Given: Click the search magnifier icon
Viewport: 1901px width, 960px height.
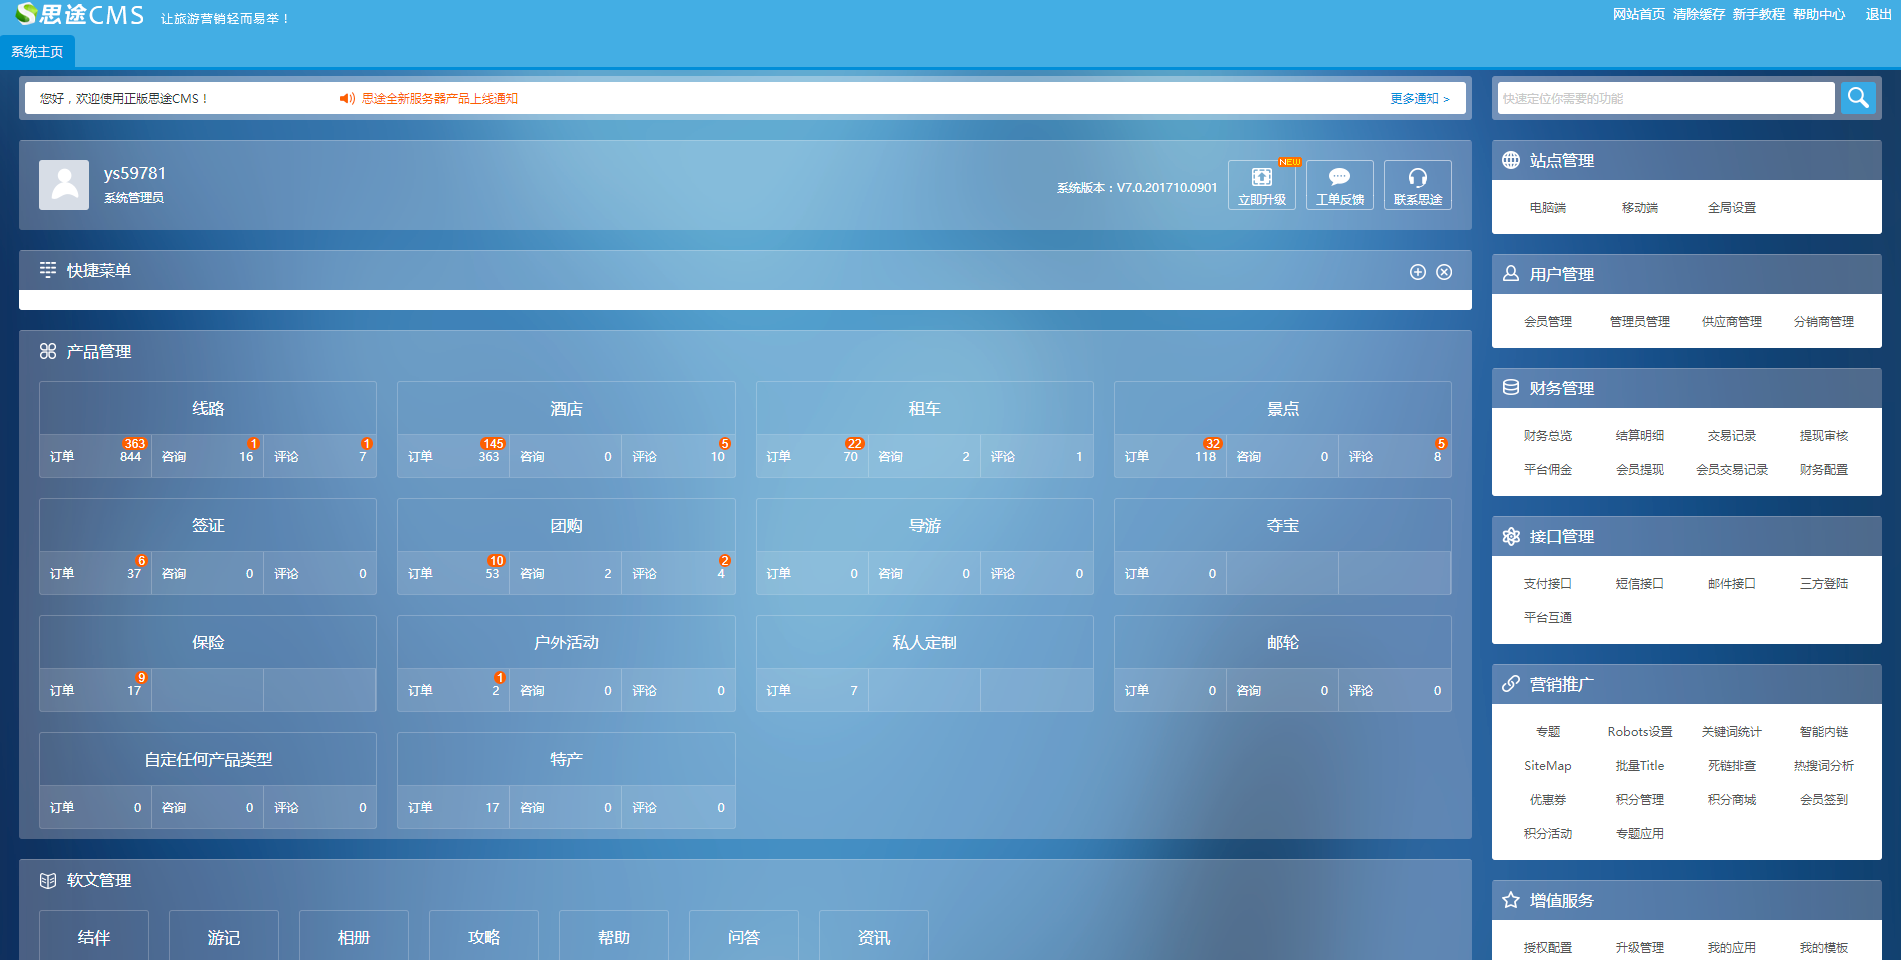Looking at the screenshot, I should click(x=1858, y=98).
